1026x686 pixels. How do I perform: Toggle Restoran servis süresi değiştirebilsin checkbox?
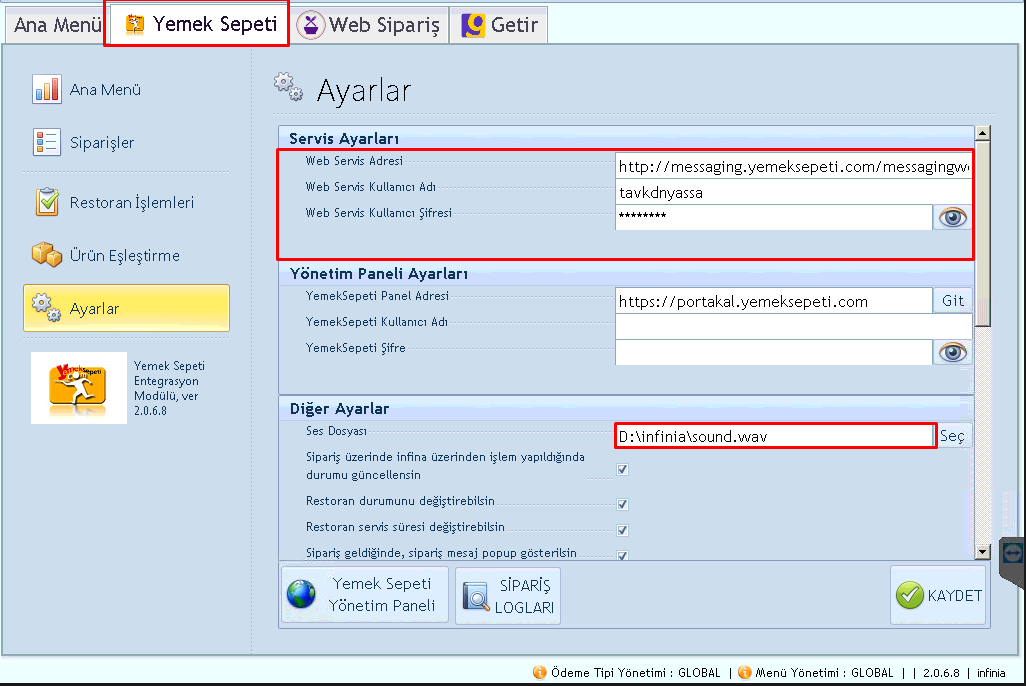click(x=622, y=530)
